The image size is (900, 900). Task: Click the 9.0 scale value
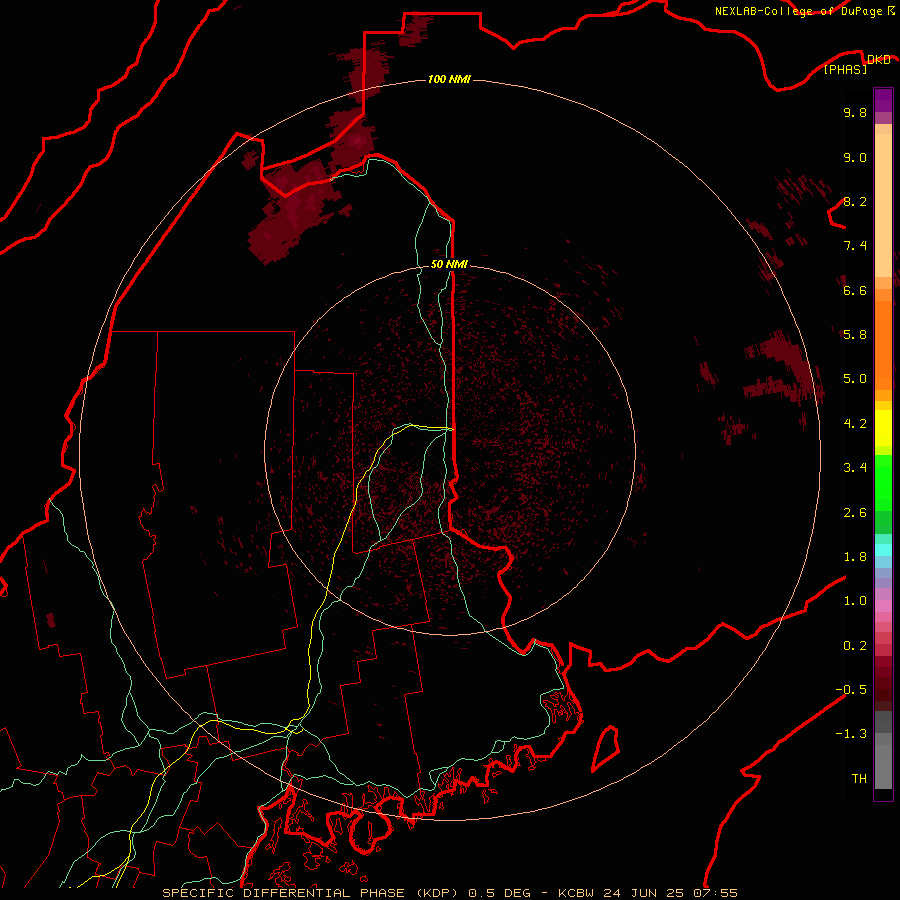coord(855,157)
